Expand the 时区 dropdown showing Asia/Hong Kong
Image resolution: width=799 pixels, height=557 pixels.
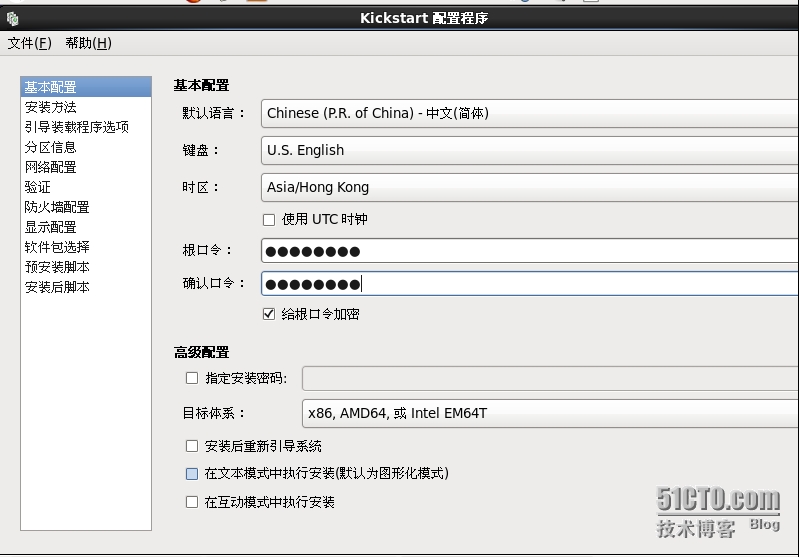point(530,187)
